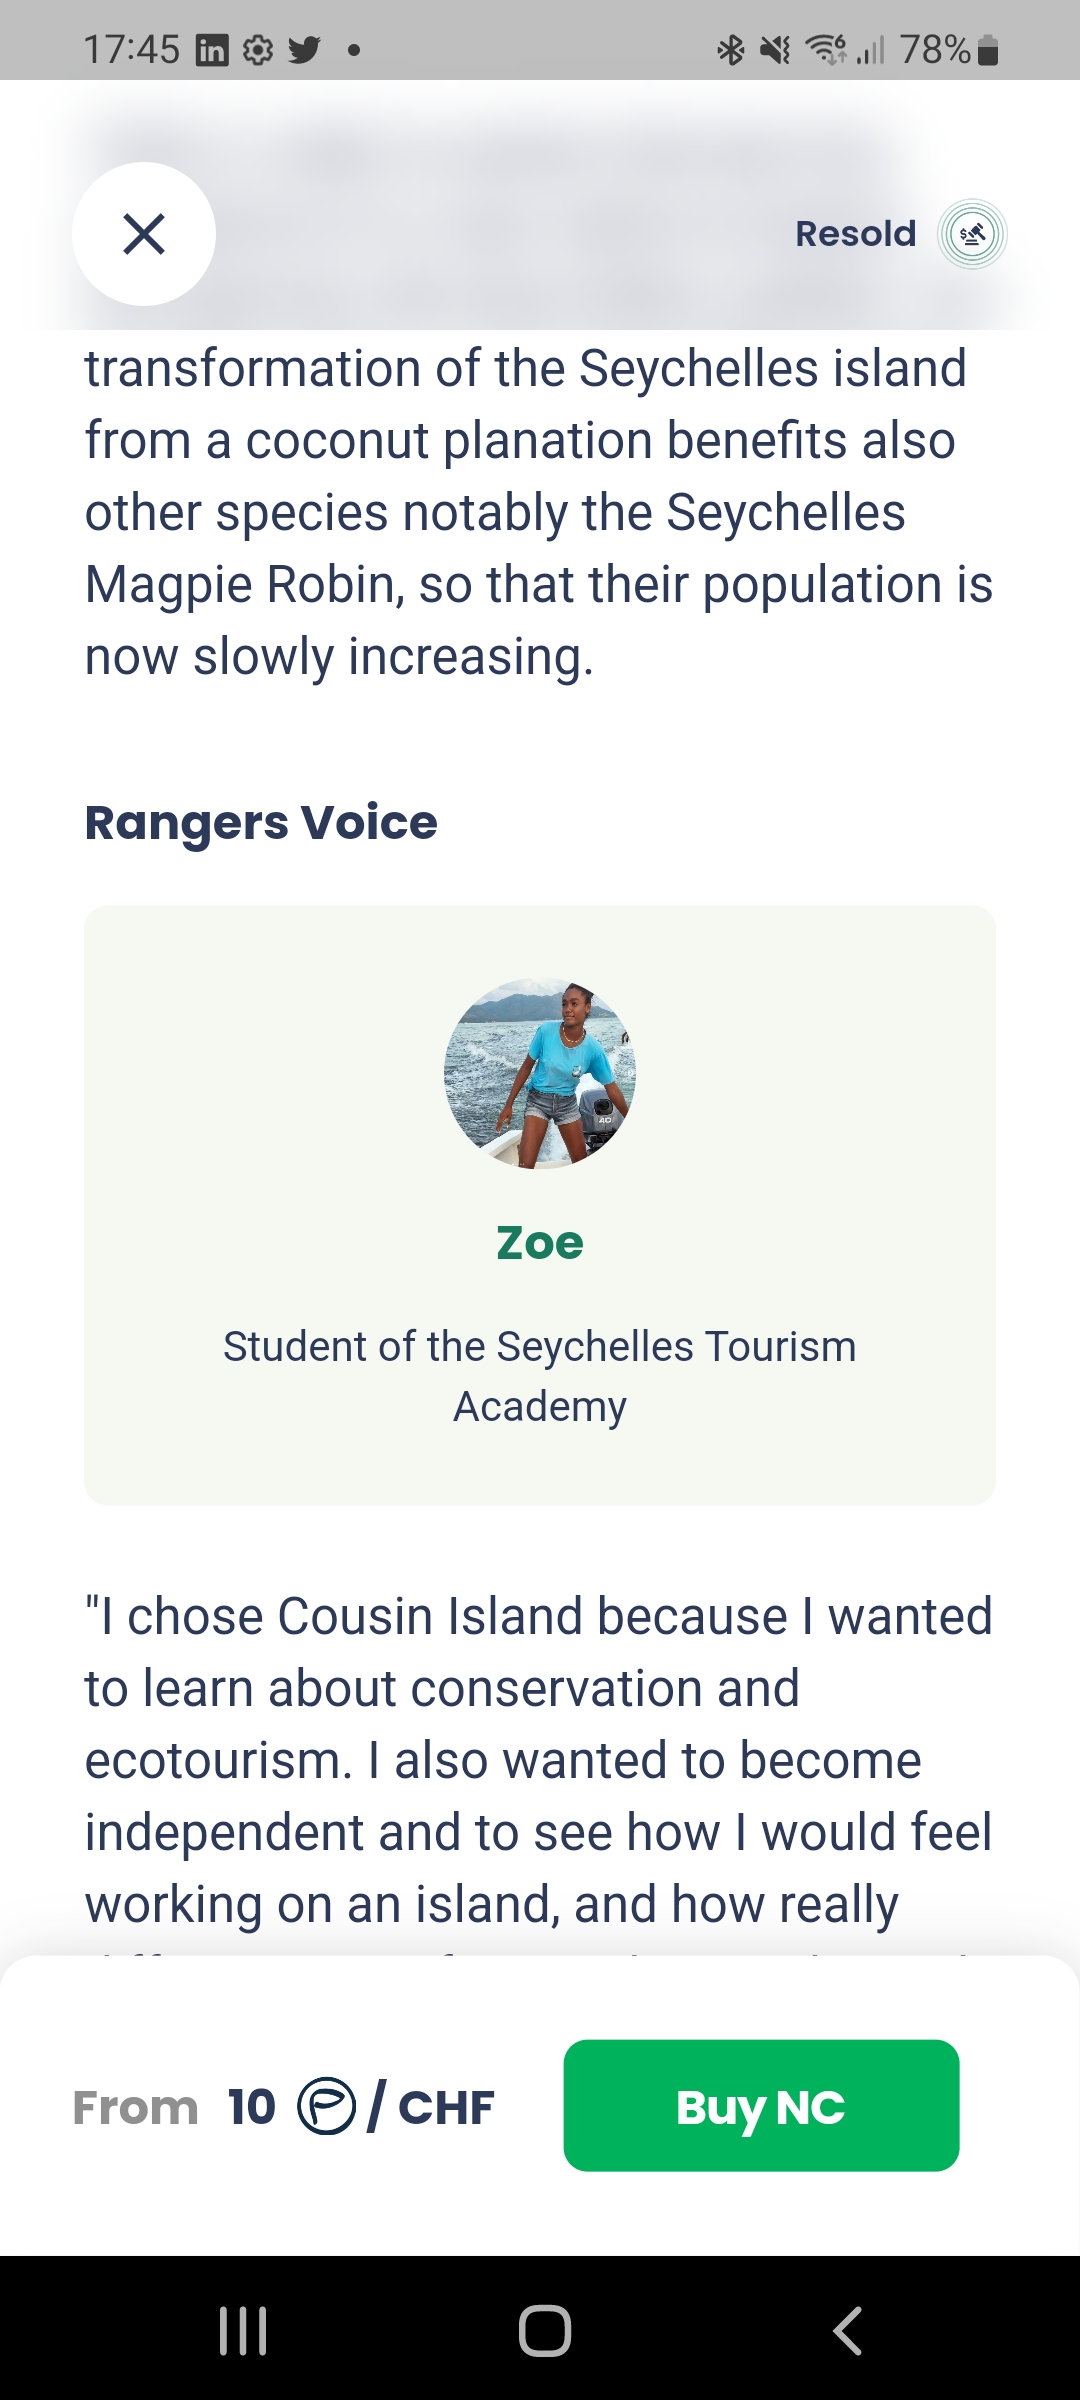The width and height of the screenshot is (1080, 2400).
Task: Tap the NC coin currency icon
Action: 326,2106
